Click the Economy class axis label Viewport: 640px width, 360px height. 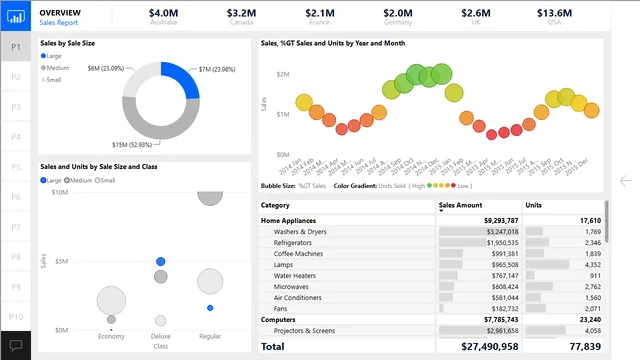click(111, 336)
